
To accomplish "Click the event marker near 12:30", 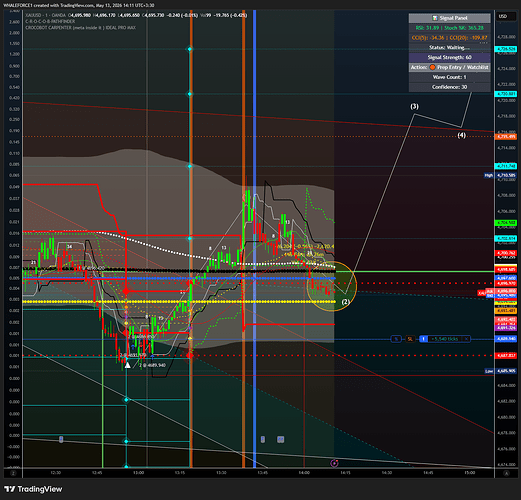I will 61,439.
